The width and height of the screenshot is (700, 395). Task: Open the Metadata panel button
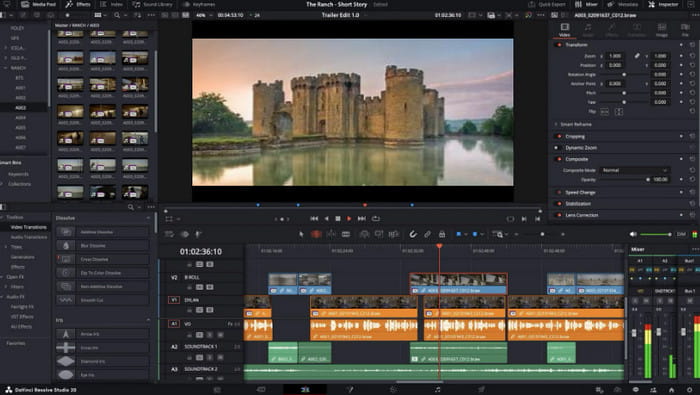623,4
